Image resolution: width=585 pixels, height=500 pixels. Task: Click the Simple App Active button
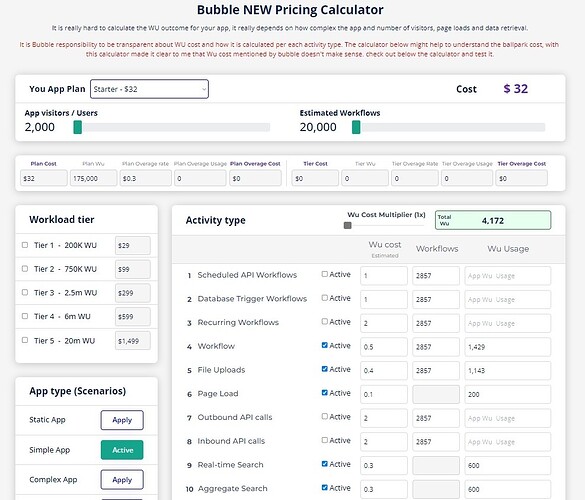click(122, 450)
